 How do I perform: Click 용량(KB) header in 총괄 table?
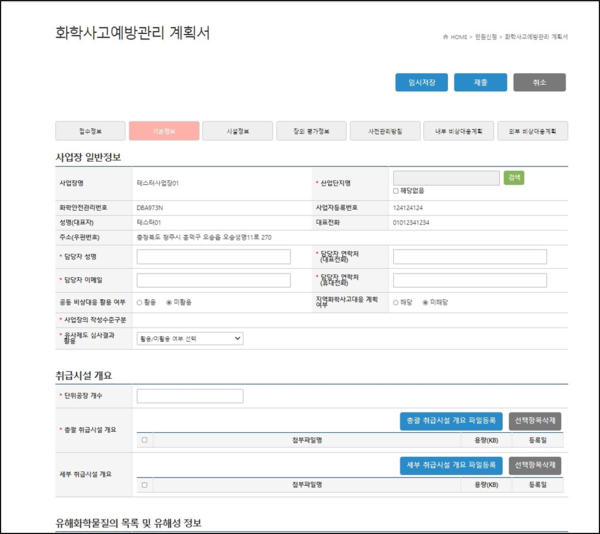point(486,440)
